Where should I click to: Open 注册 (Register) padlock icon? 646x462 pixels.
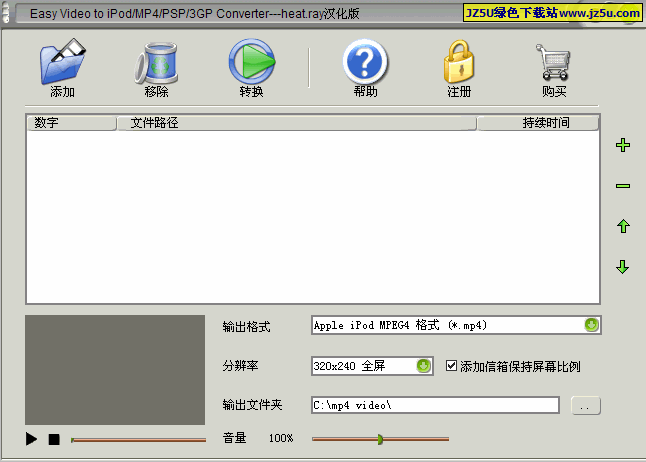click(x=459, y=61)
